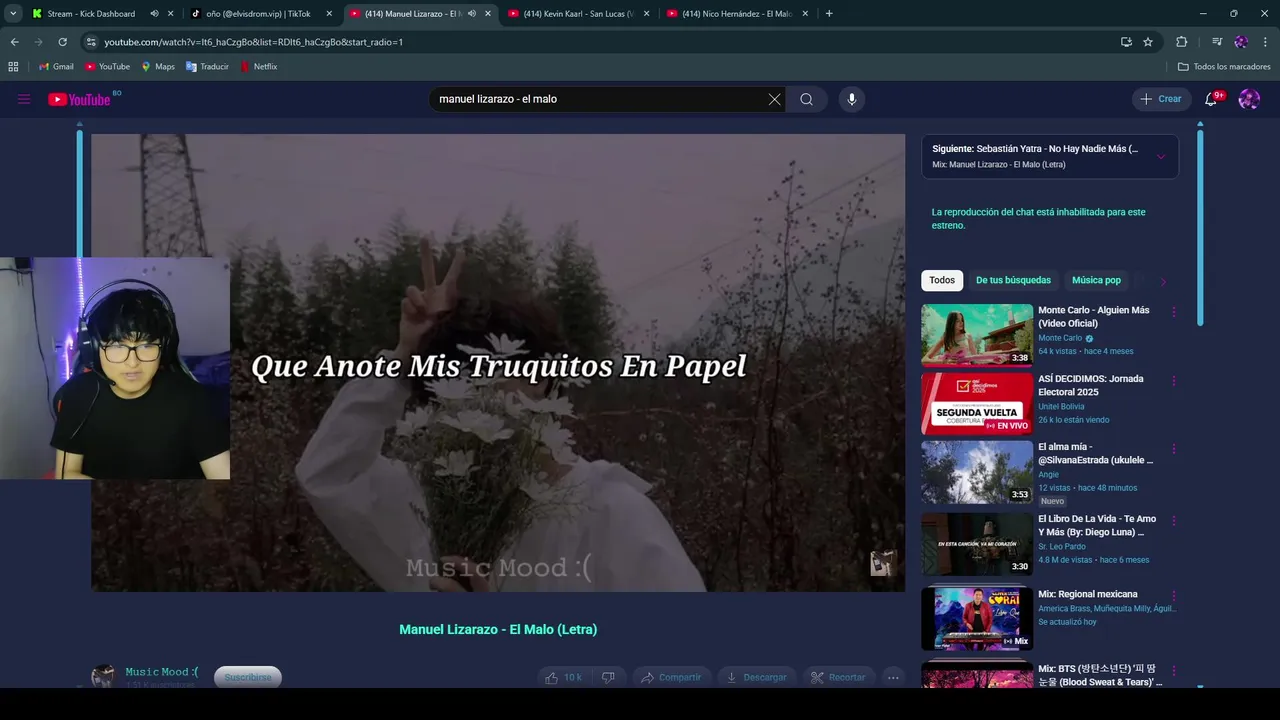Screen dimensions: 1280x720
Task: Open account avatar menu on YouTube
Action: pos(1249,99)
